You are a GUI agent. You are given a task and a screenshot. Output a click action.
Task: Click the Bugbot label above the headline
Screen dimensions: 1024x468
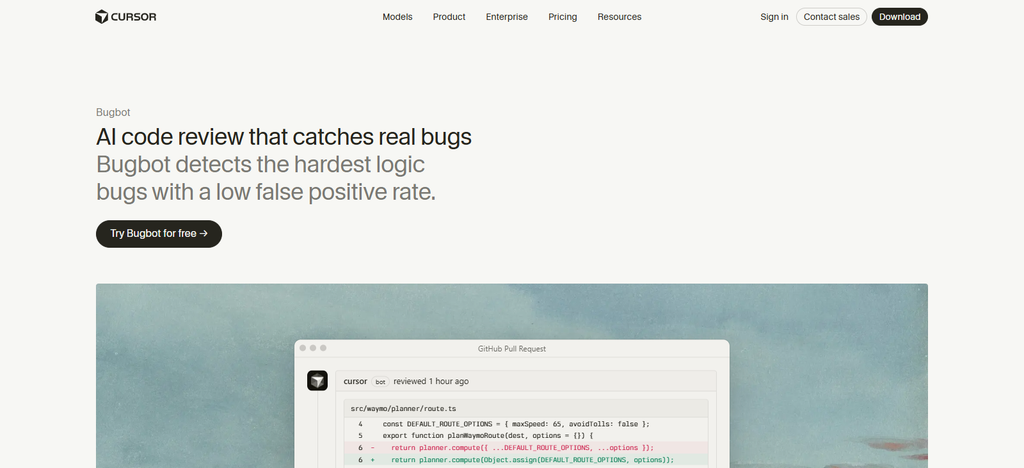coord(113,112)
